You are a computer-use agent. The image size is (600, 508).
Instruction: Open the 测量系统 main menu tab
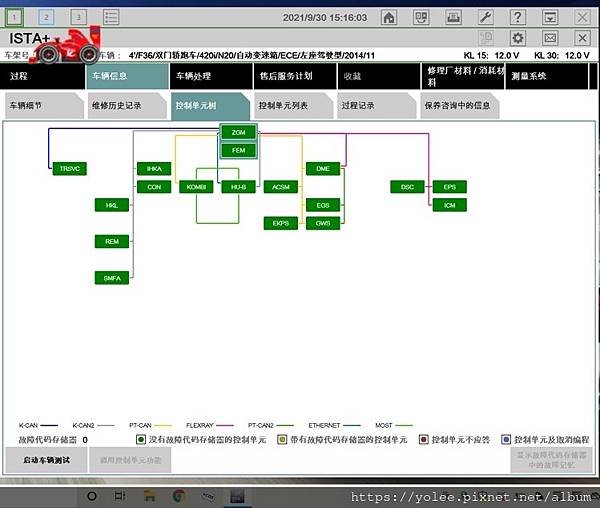click(x=547, y=76)
